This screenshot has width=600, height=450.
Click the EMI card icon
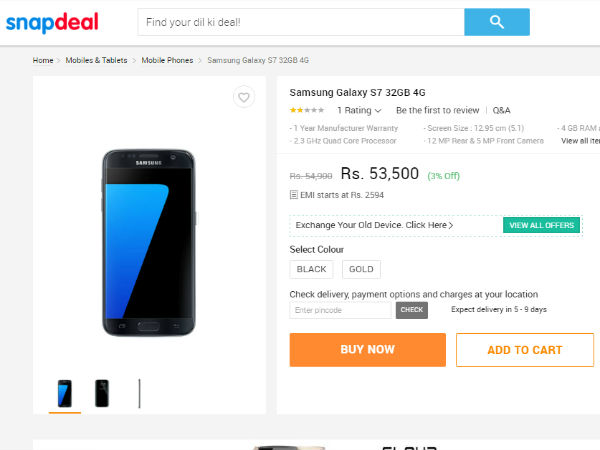294,195
